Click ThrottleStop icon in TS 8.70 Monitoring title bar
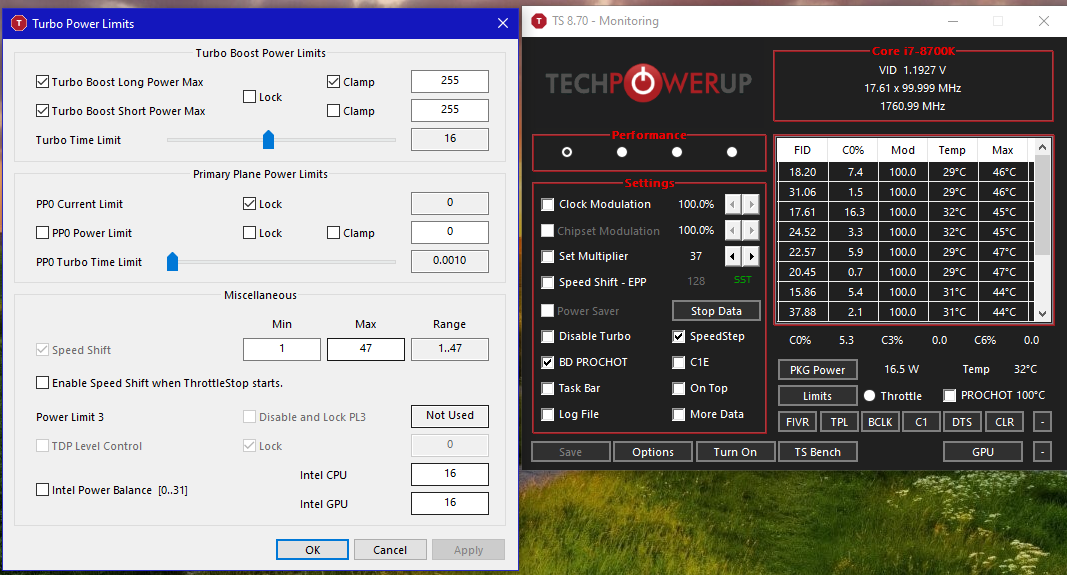1067x575 pixels. pos(539,21)
